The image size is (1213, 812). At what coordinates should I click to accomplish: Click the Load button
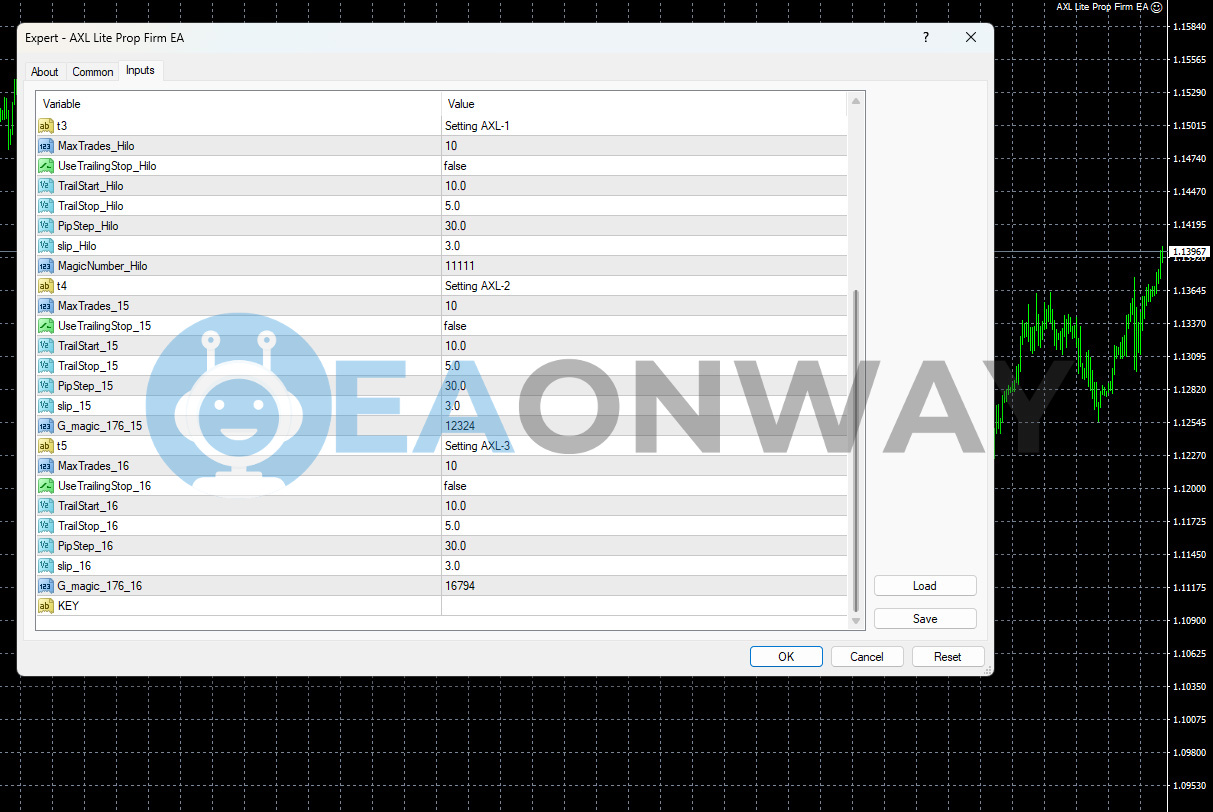click(x=925, y=586)
